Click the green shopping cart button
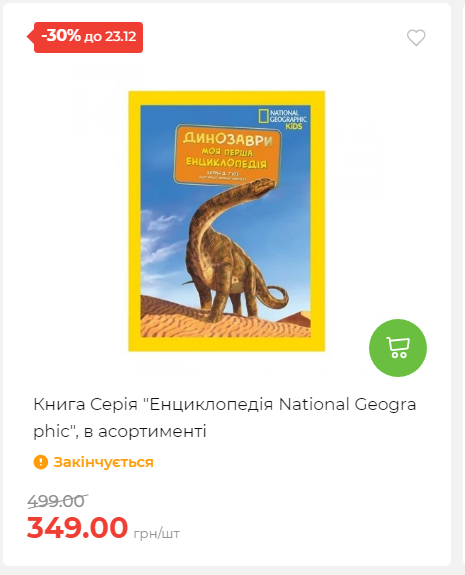 pos(398,348)
